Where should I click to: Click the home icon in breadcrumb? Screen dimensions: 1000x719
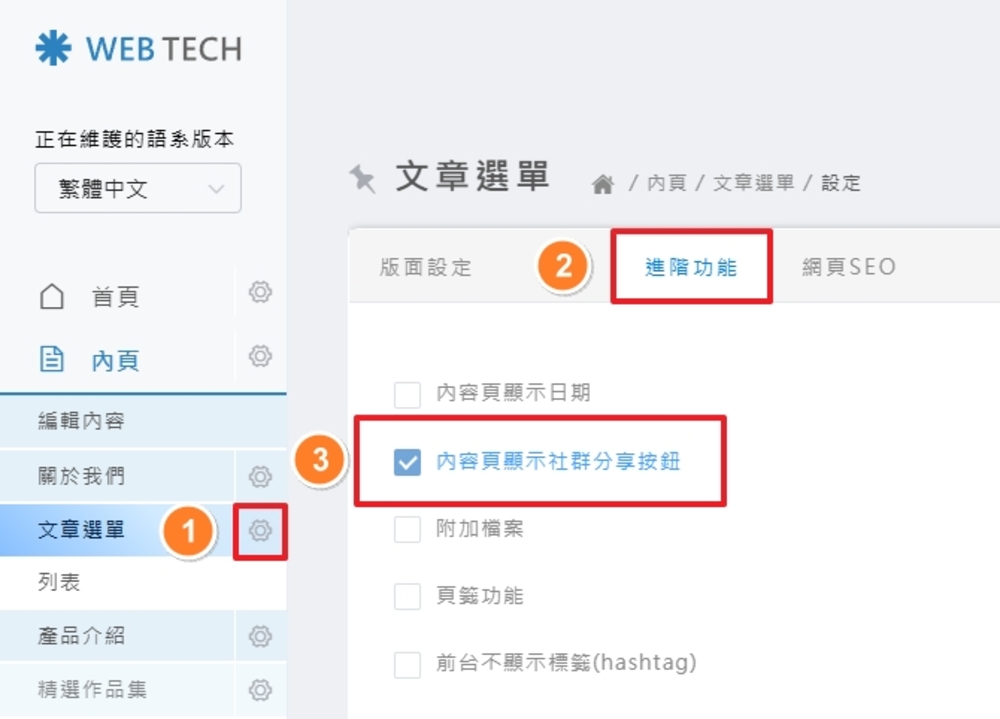click(x=602, y=184)
